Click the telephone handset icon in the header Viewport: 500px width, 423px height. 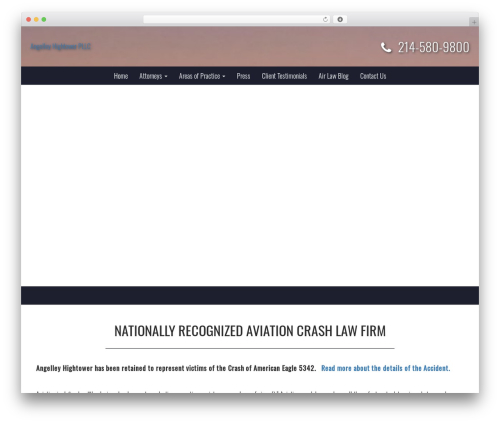pos(386,47)
